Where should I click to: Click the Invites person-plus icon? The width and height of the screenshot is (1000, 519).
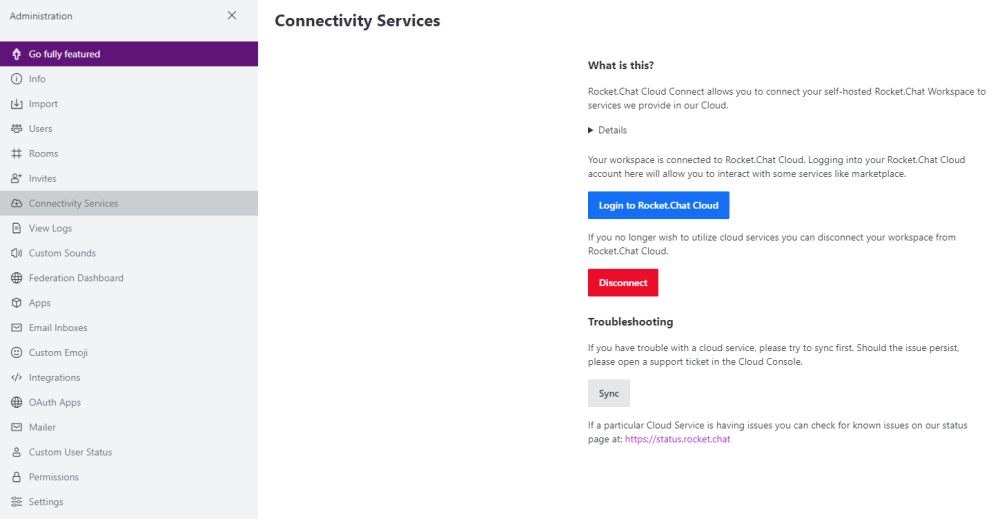point(17,179)
